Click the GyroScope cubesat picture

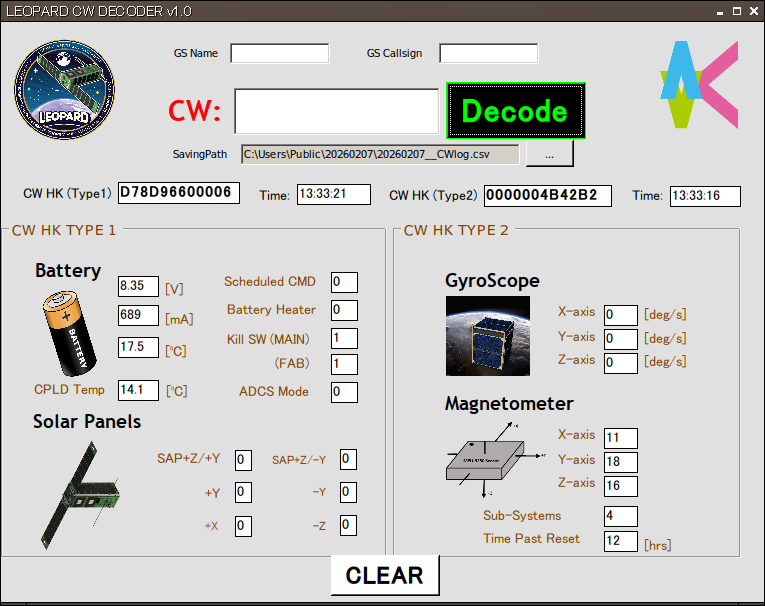tap(488, 335)
